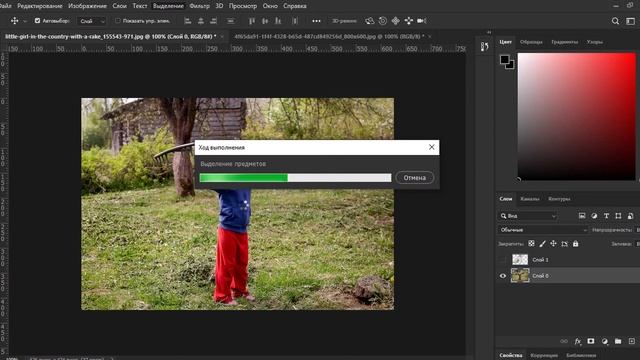Add layer style fx icon

coord(578,341)
